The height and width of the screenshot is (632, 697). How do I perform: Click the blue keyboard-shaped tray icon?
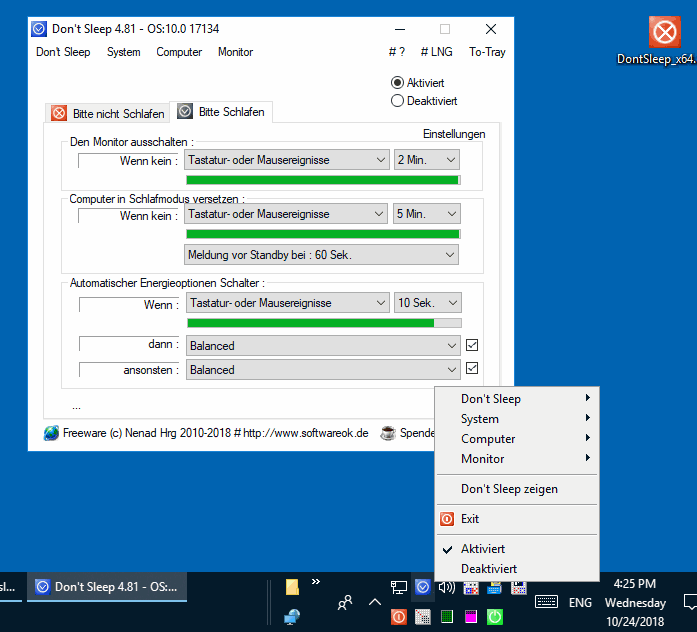click(x=494, y=588)
